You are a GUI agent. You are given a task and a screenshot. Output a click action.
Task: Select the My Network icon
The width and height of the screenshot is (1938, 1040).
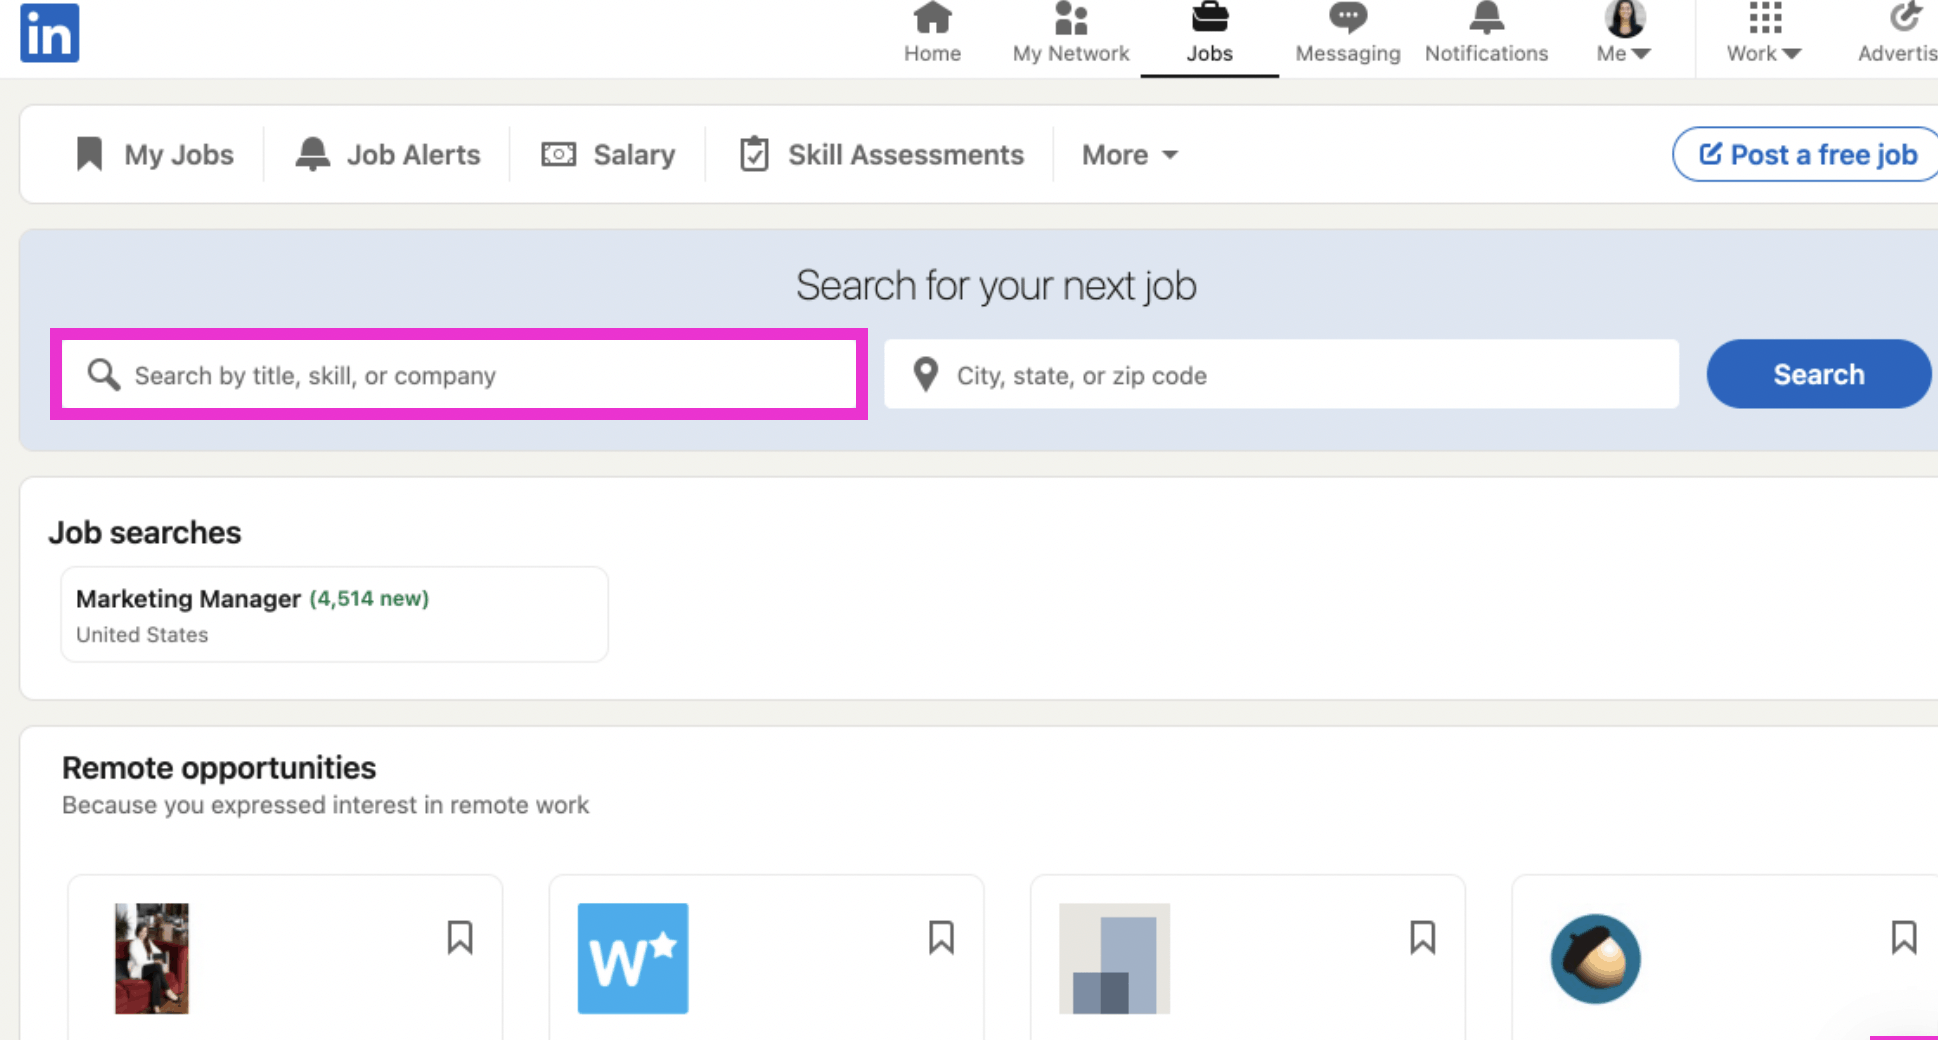[x=1070, y=18]
